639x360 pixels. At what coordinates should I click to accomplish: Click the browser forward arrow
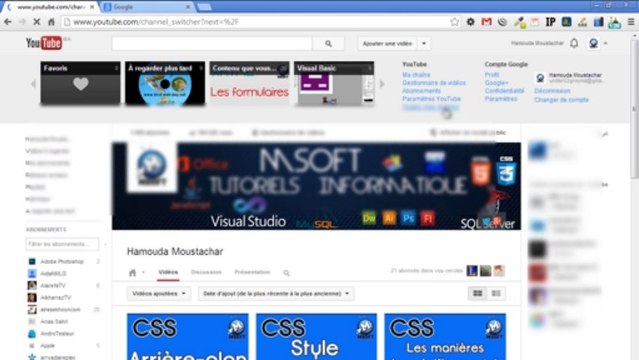(x=22, y=22)
